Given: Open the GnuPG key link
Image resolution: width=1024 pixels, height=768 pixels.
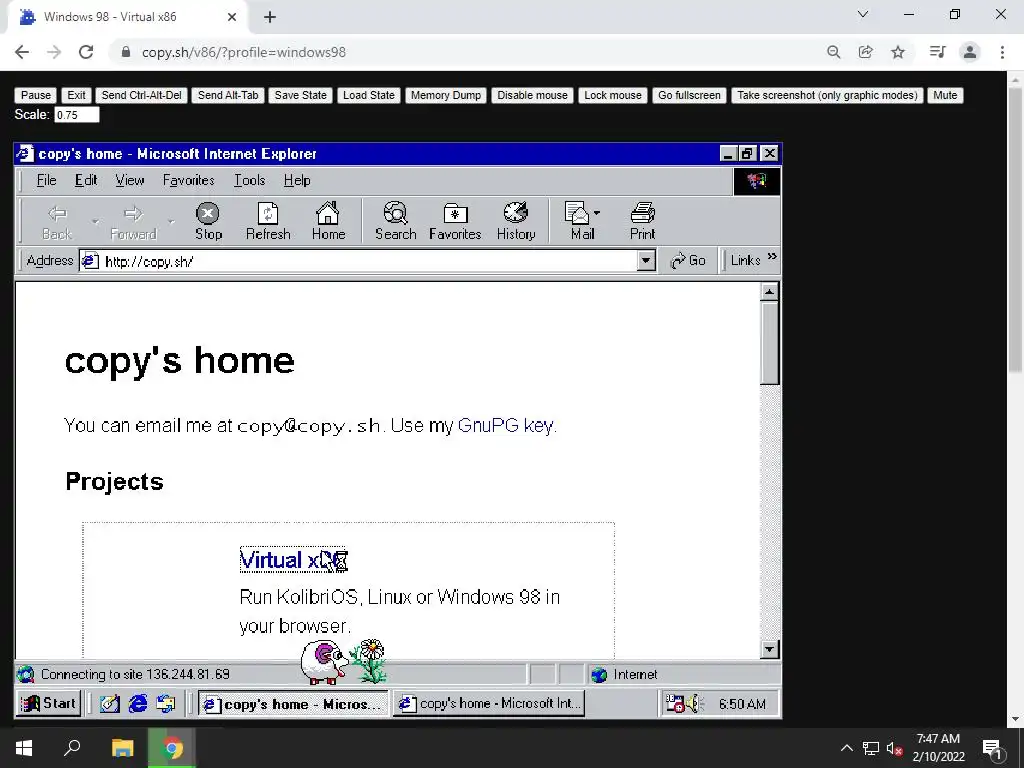Looking at the screenshot, I should (505, 425).
